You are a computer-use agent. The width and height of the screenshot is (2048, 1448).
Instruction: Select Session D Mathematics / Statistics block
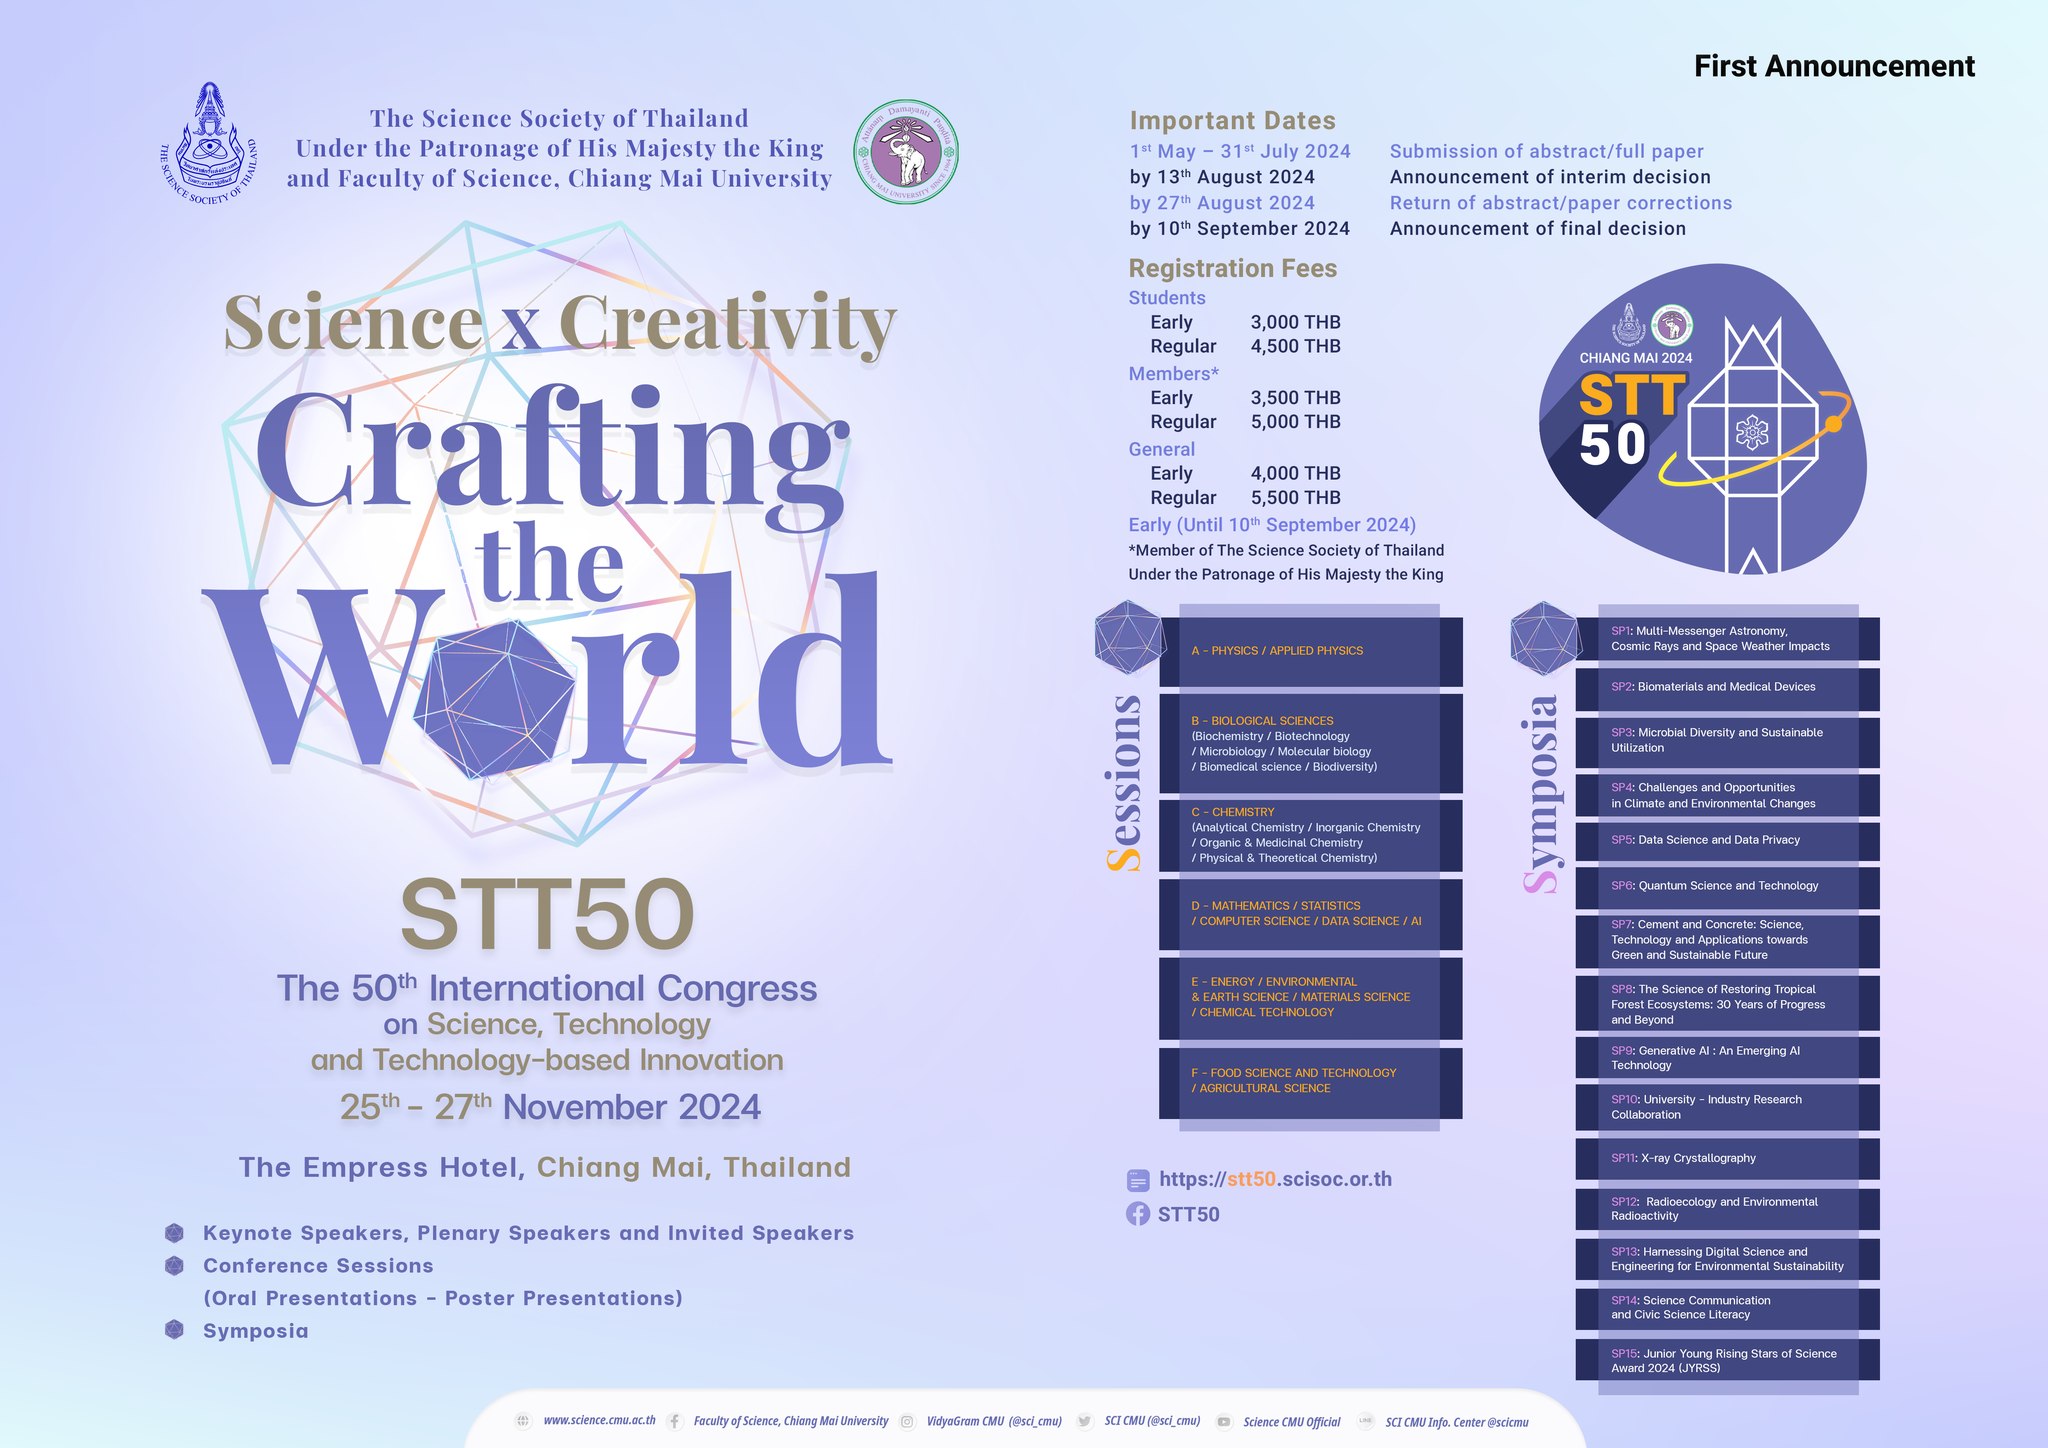click(x=1310, y=914)
